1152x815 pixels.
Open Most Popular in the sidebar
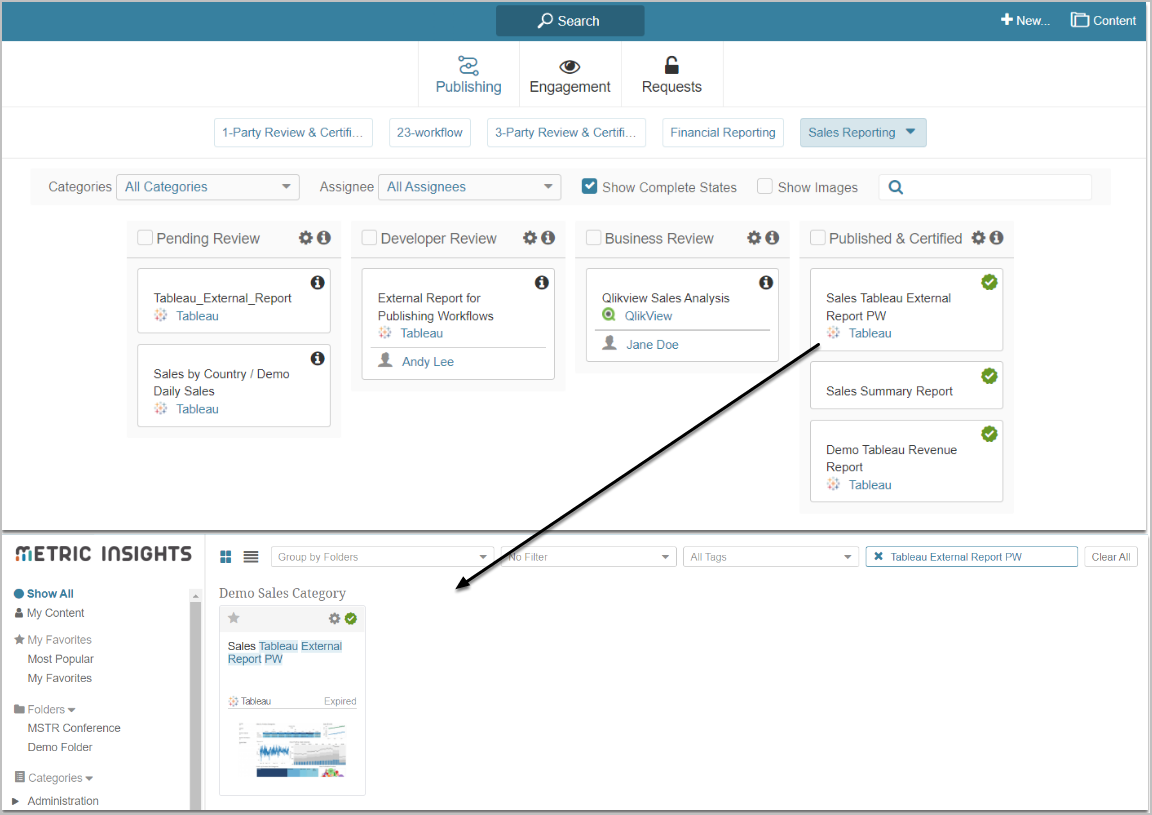click(x=61, y=659)
